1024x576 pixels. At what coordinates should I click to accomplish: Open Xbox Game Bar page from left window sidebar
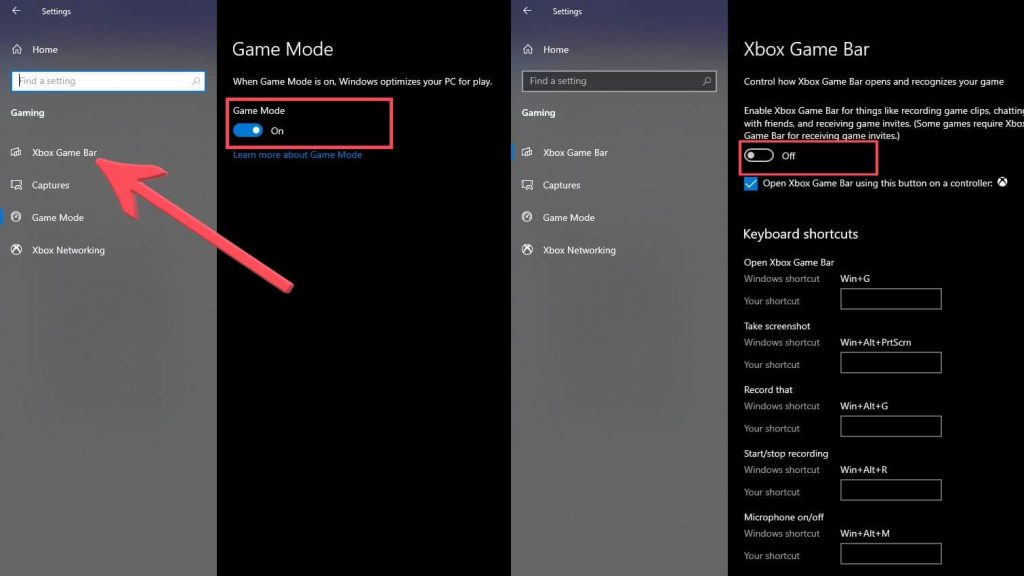click(x=64, y=152)
